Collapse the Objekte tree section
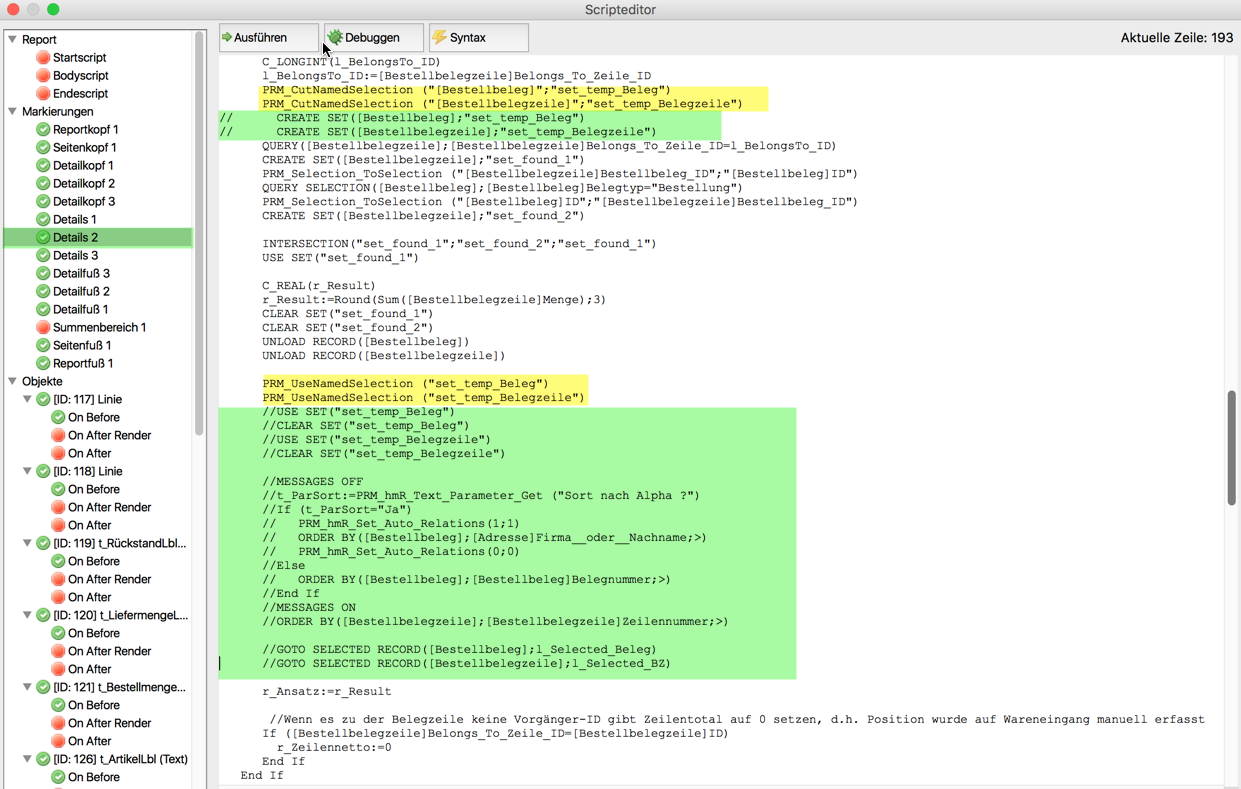 13,382
